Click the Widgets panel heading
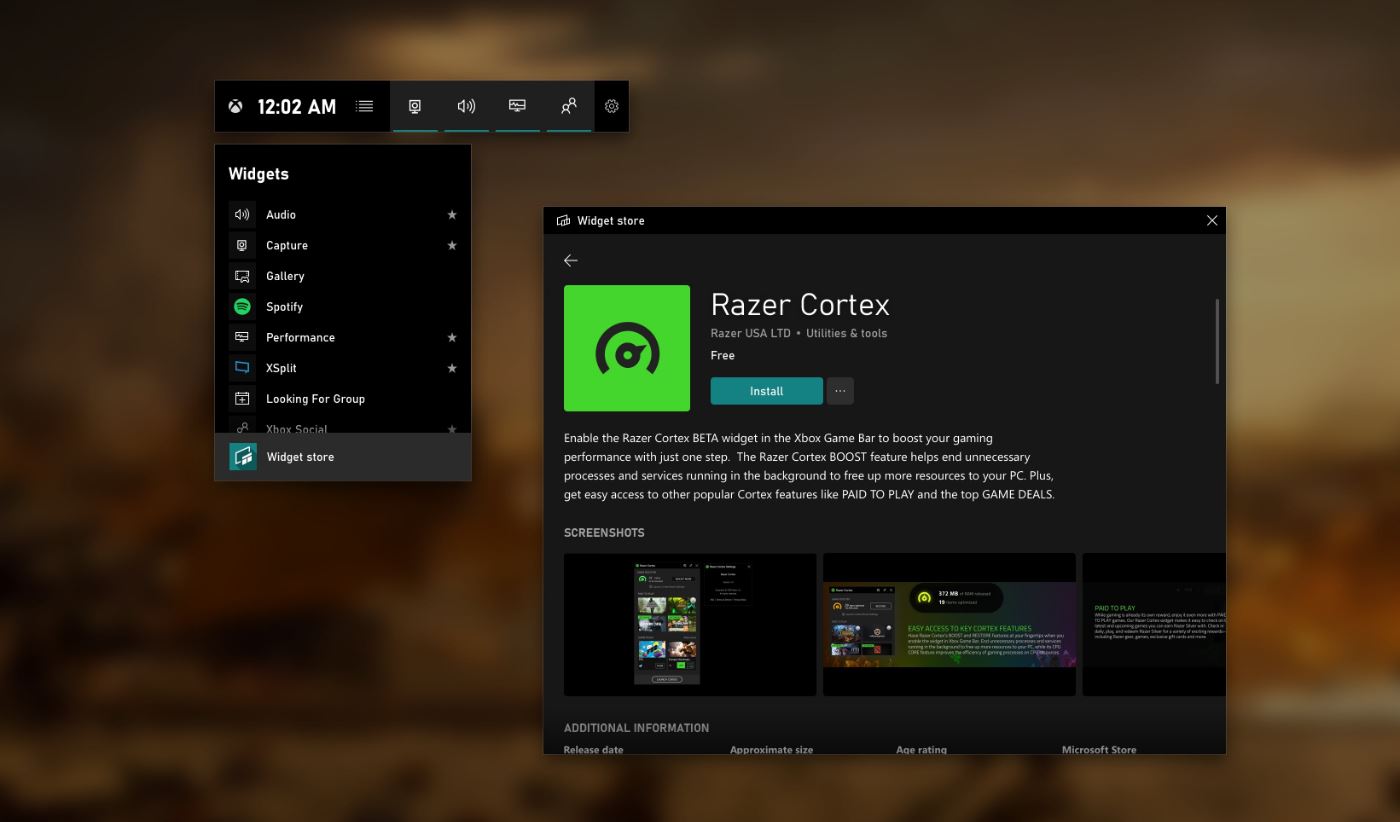Image resolution: width=1400 pixels, height=822 pixels. (258, 174)
